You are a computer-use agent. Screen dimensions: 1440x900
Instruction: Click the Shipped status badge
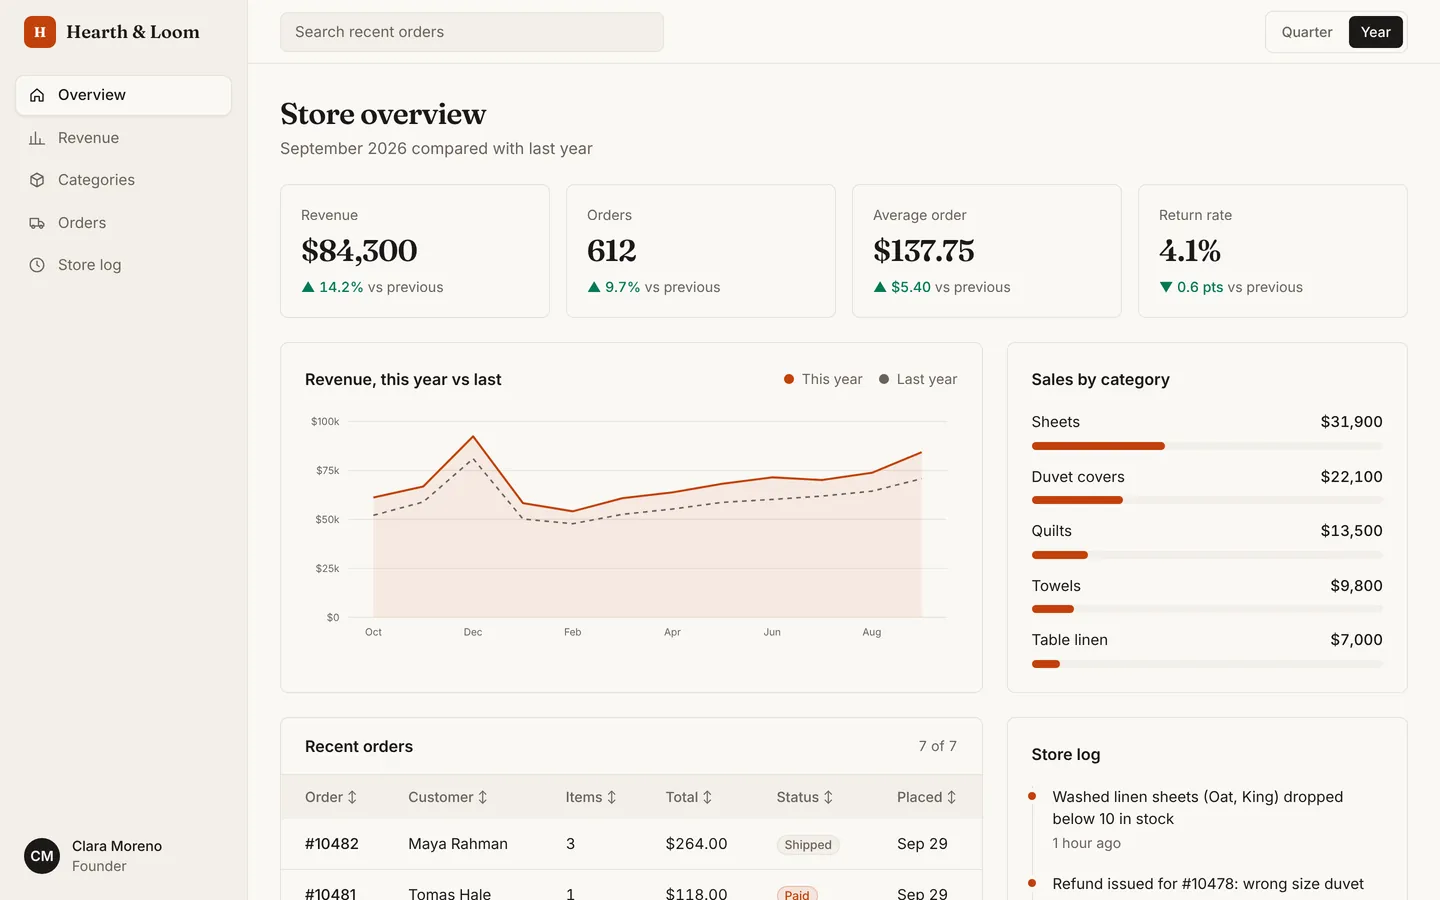(808, 845)
